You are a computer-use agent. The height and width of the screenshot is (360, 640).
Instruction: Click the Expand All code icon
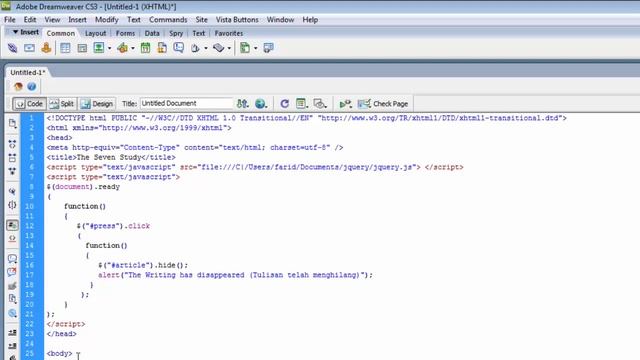click(12, 171)
